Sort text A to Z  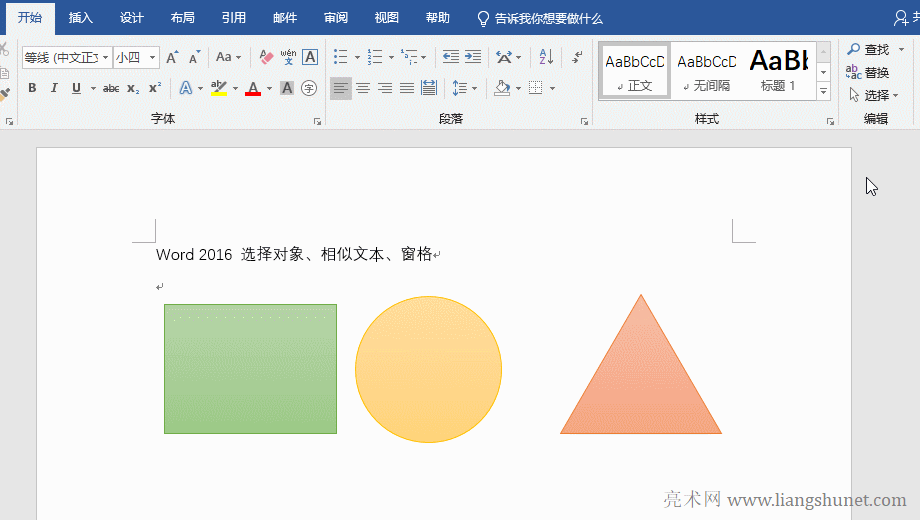click(x=546, y=57)
